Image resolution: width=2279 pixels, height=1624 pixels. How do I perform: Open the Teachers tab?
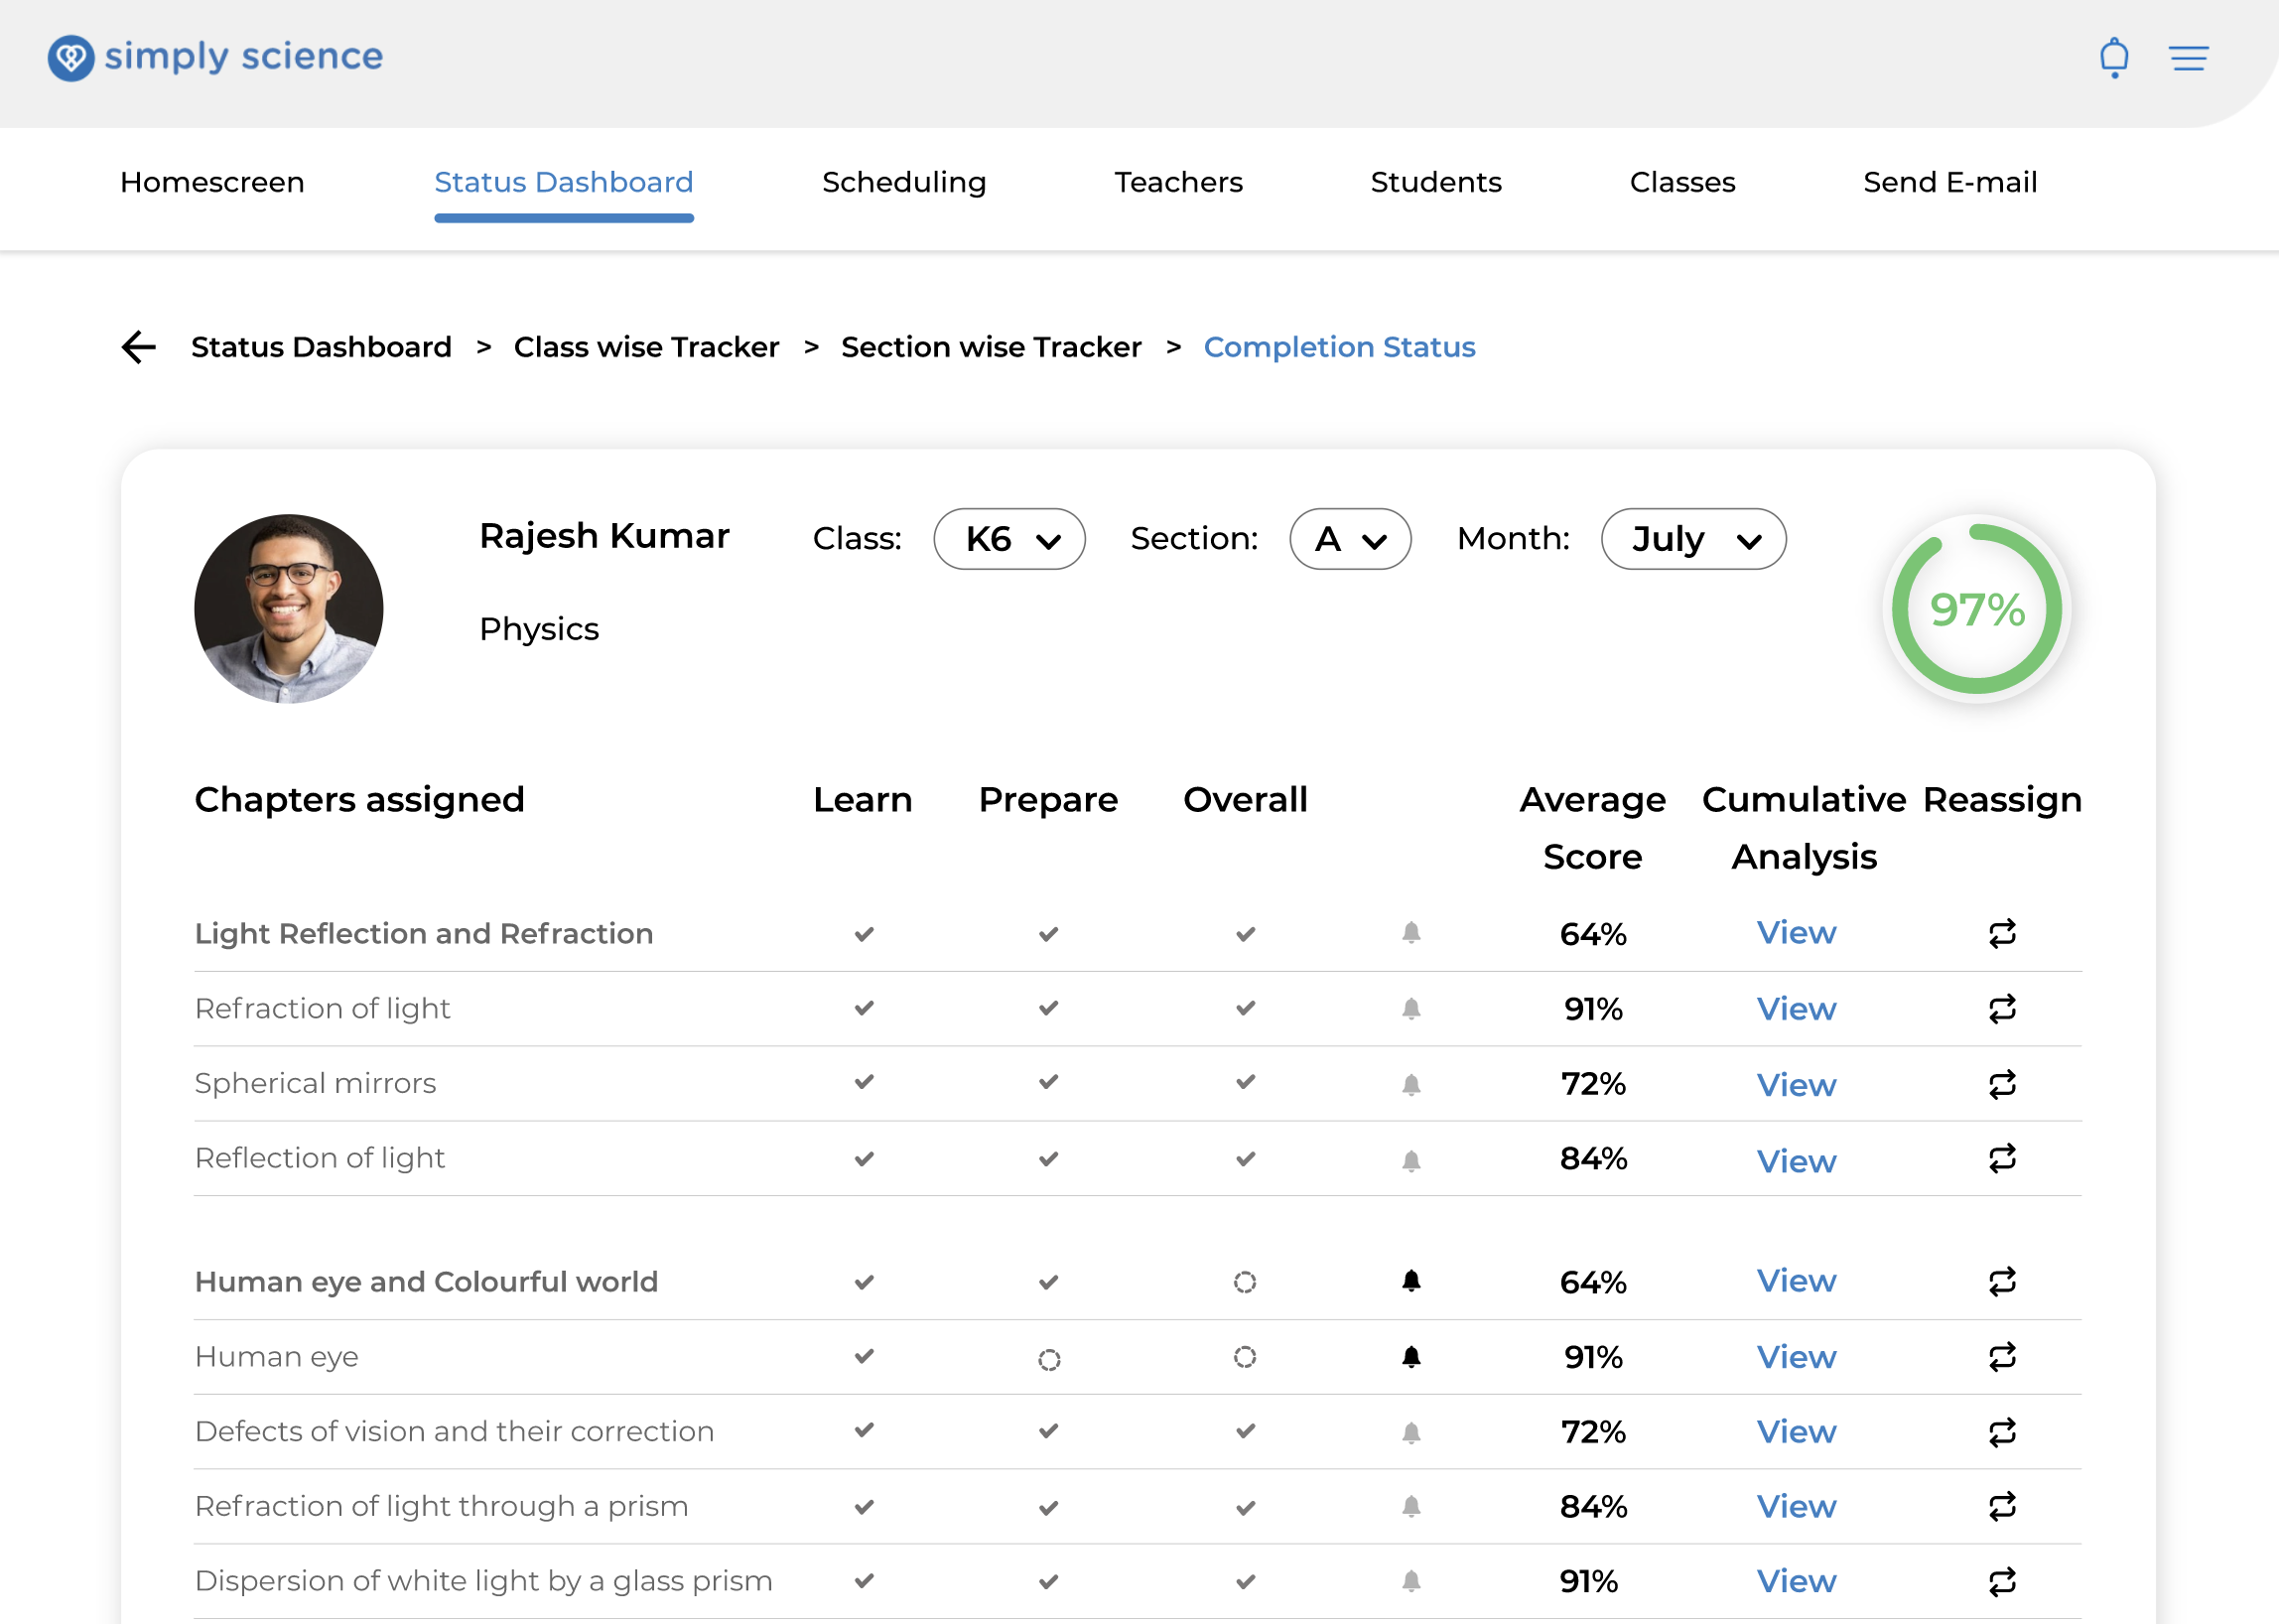pyautogui.click(x=1178, y=182)
